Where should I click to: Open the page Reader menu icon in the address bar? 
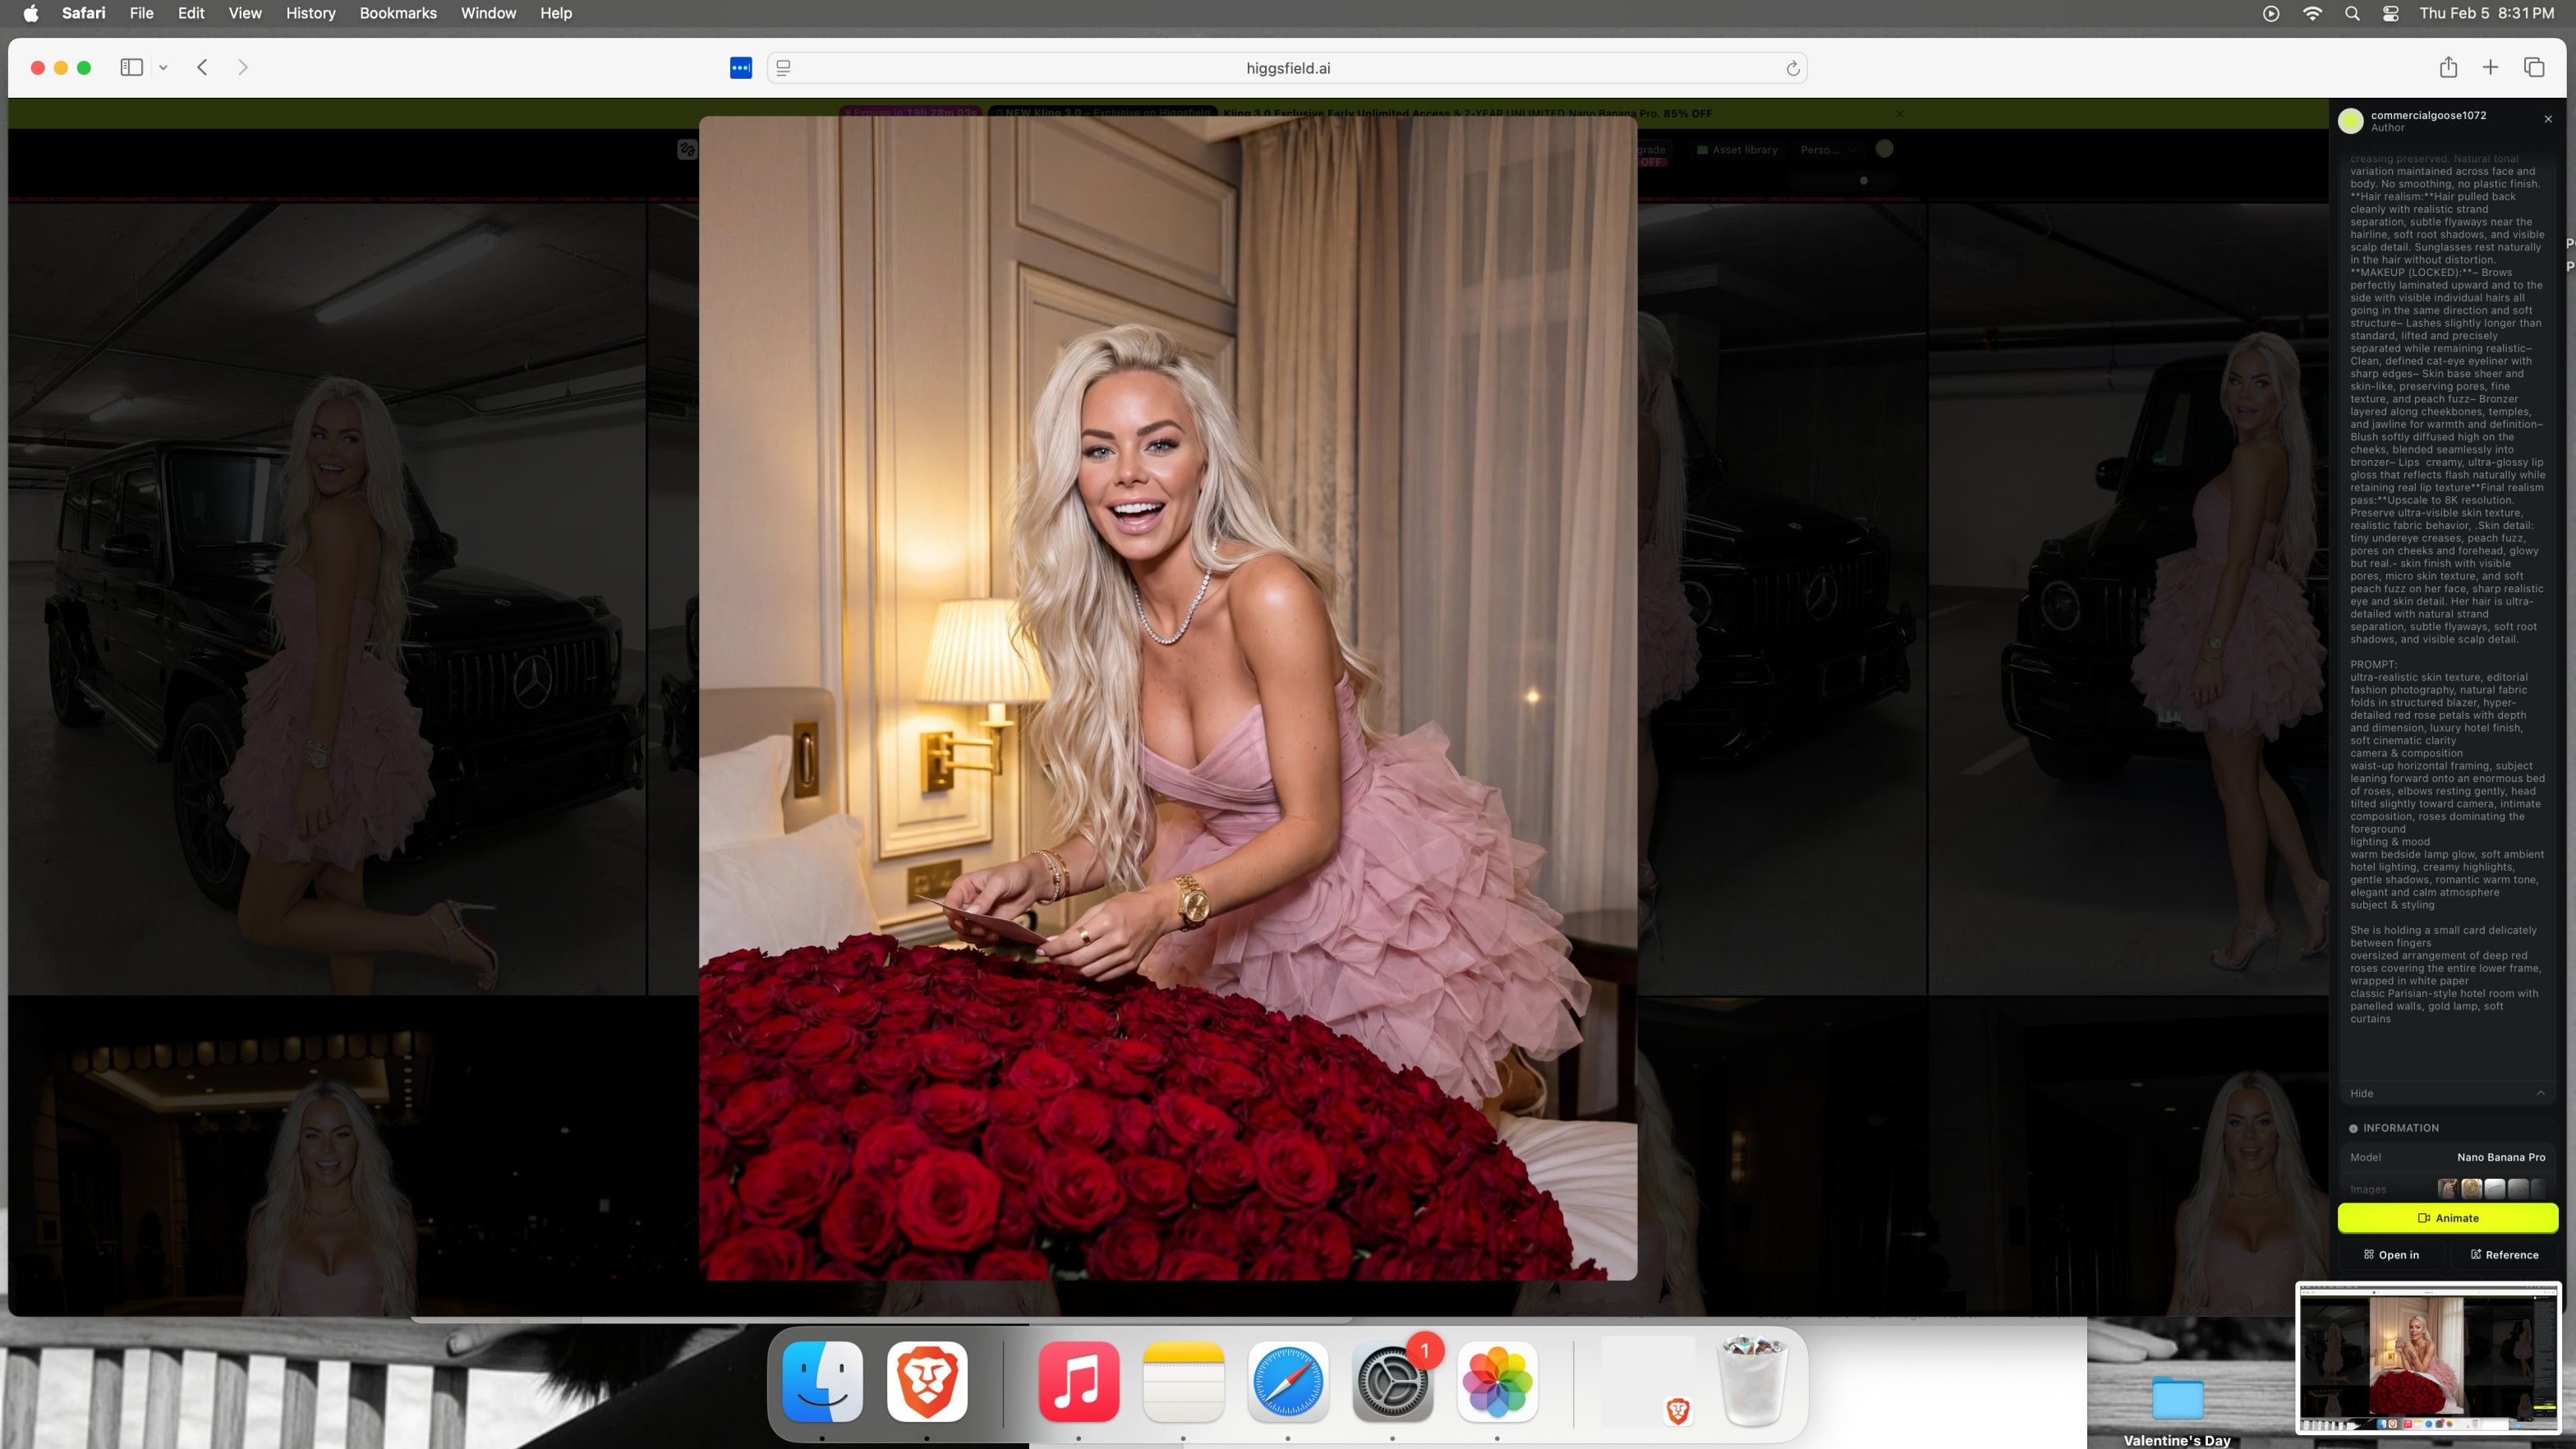coord(784,68)
